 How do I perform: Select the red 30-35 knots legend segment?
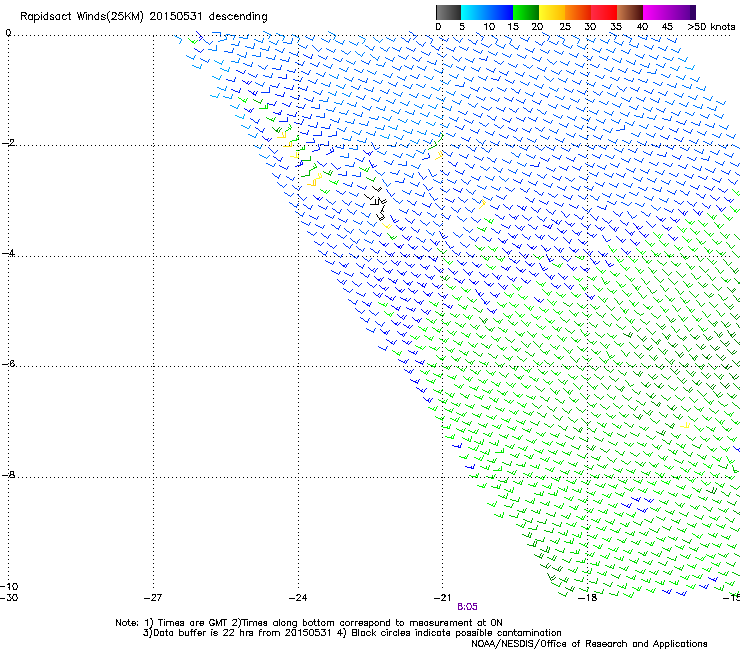(x=604, y=12)
